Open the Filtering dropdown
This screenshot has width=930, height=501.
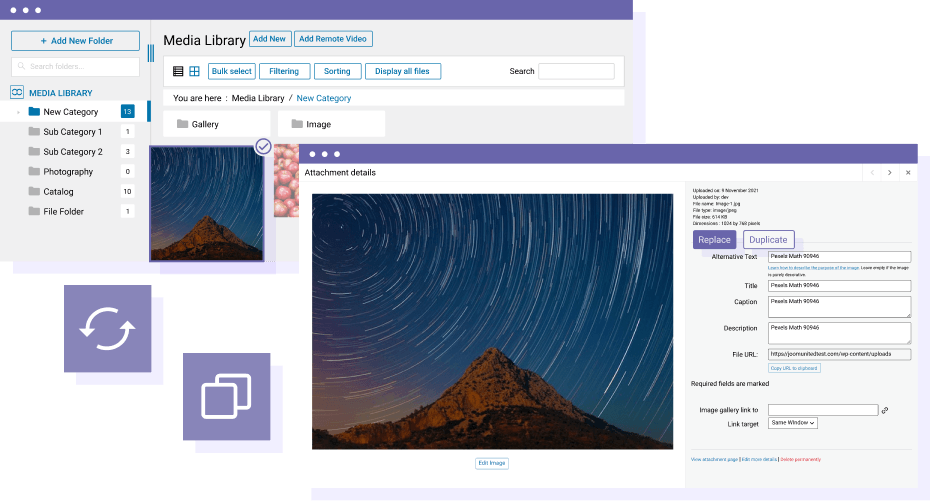pos(284,71)
